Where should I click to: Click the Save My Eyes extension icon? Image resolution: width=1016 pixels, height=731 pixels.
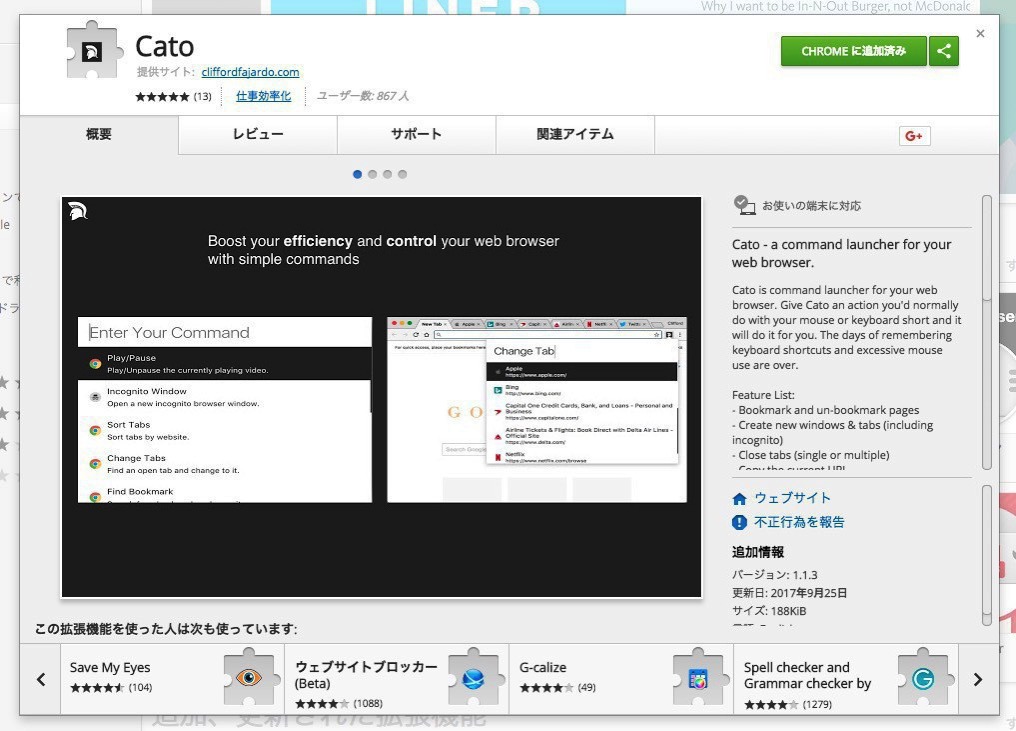(248, 678)
